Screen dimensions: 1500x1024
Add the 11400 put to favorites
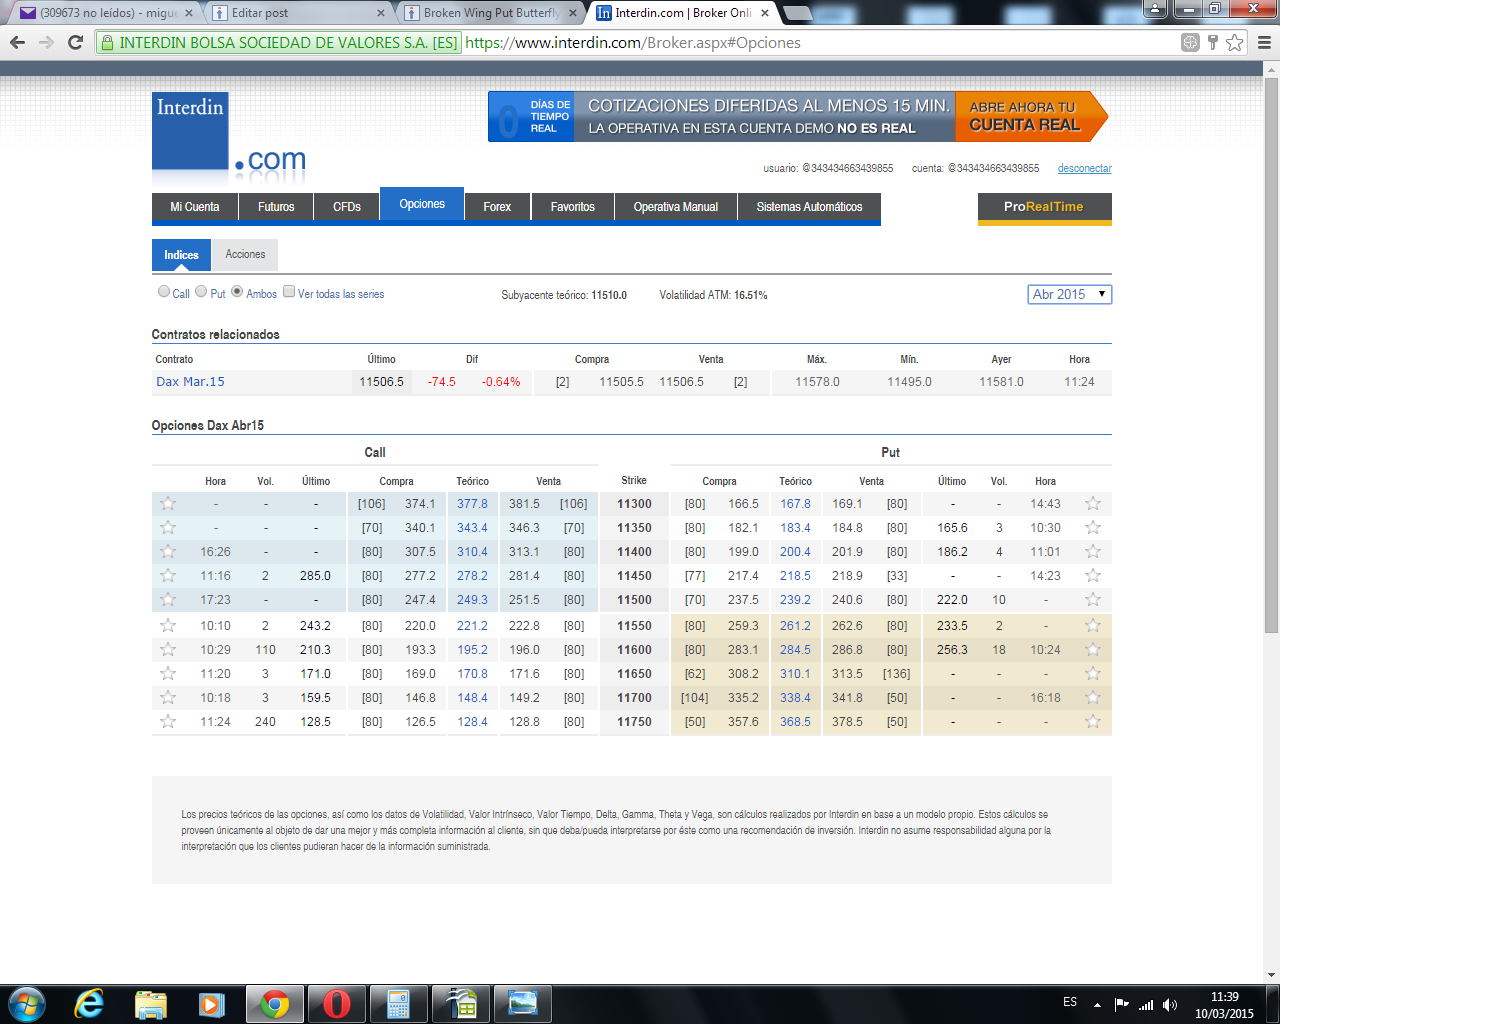pos(1093,552)
